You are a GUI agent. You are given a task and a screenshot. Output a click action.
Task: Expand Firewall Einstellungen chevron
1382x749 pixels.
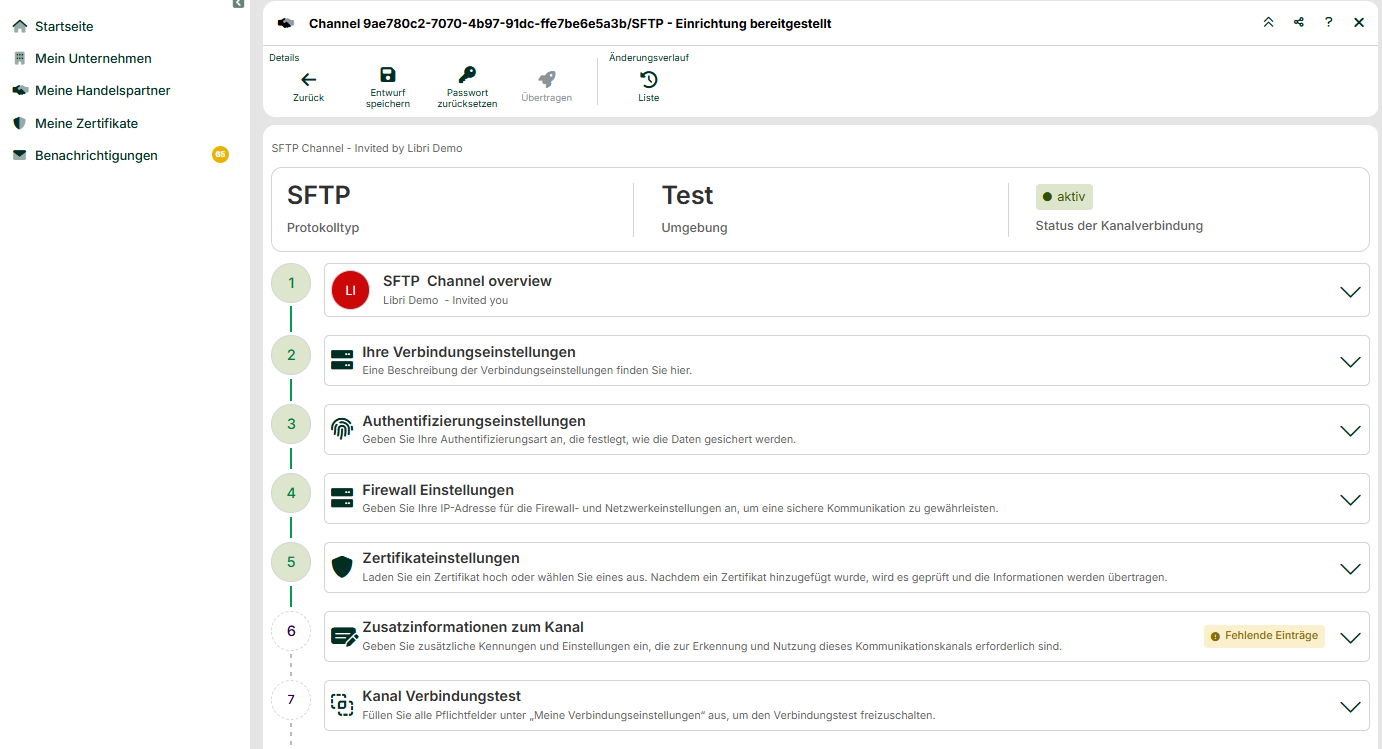coord(1350,500)
